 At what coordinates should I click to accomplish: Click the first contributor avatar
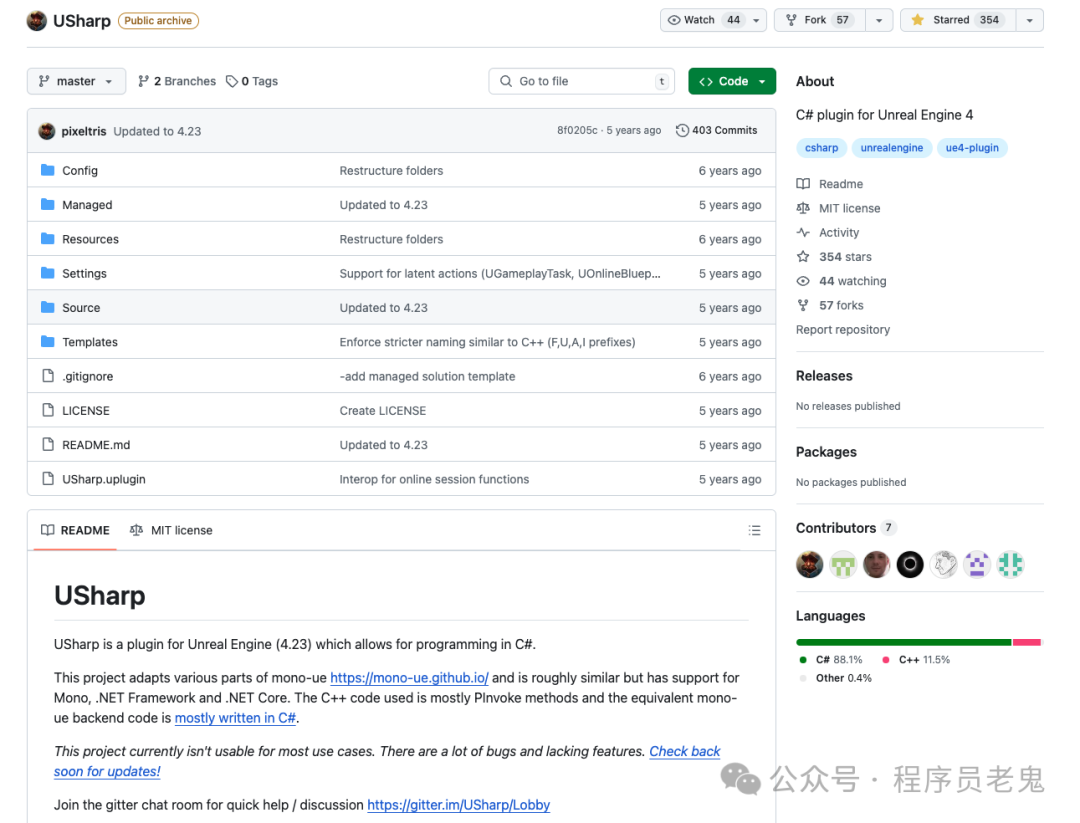809,565
